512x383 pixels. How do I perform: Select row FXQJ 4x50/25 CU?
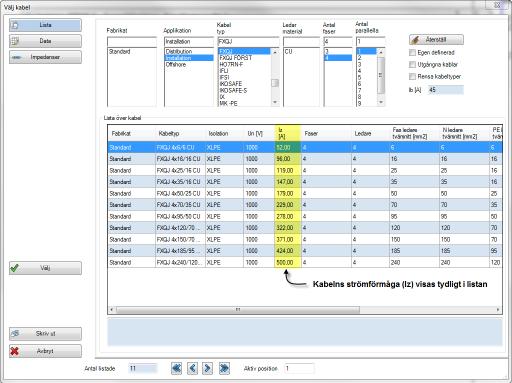[305, 194]
